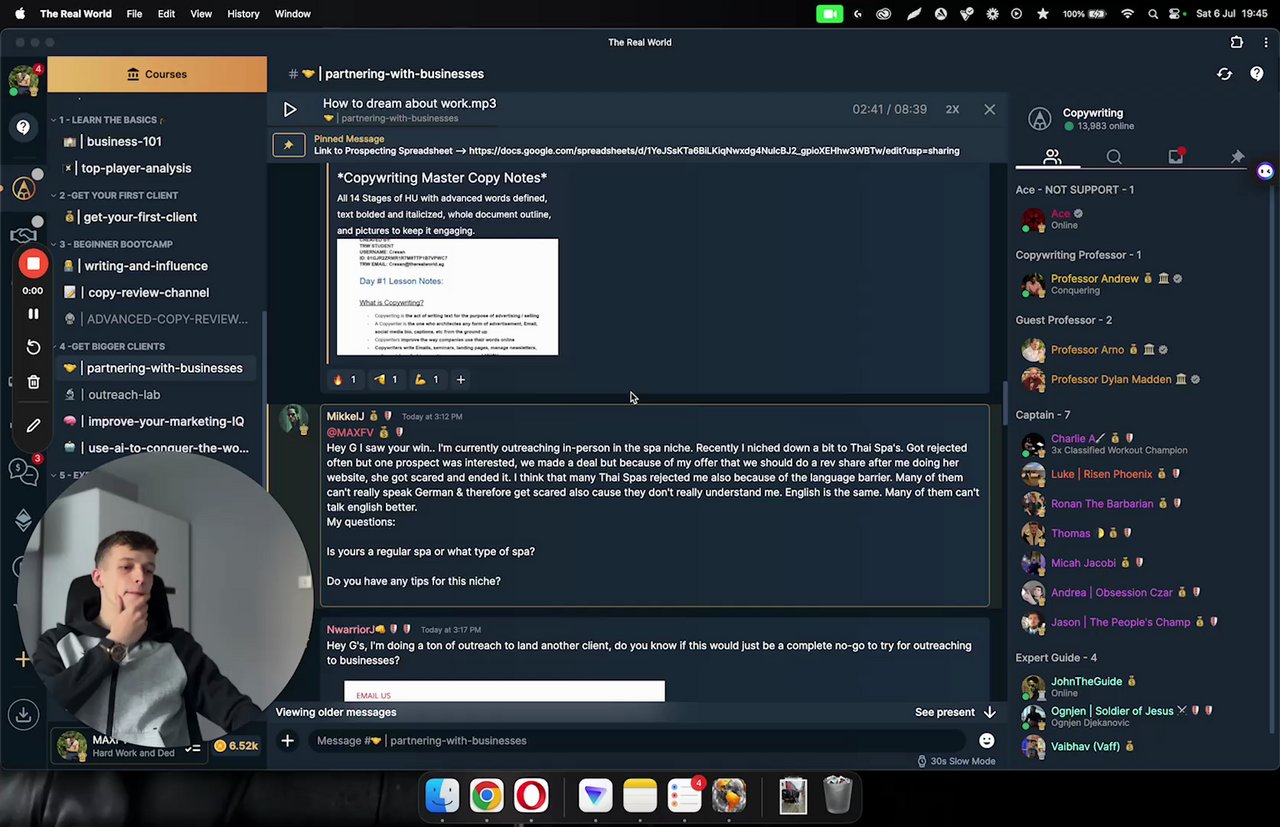Open the attachment plus button beside message box
Screen dimensions: 1280x827
pyautogui.click(x=287, y=741)
